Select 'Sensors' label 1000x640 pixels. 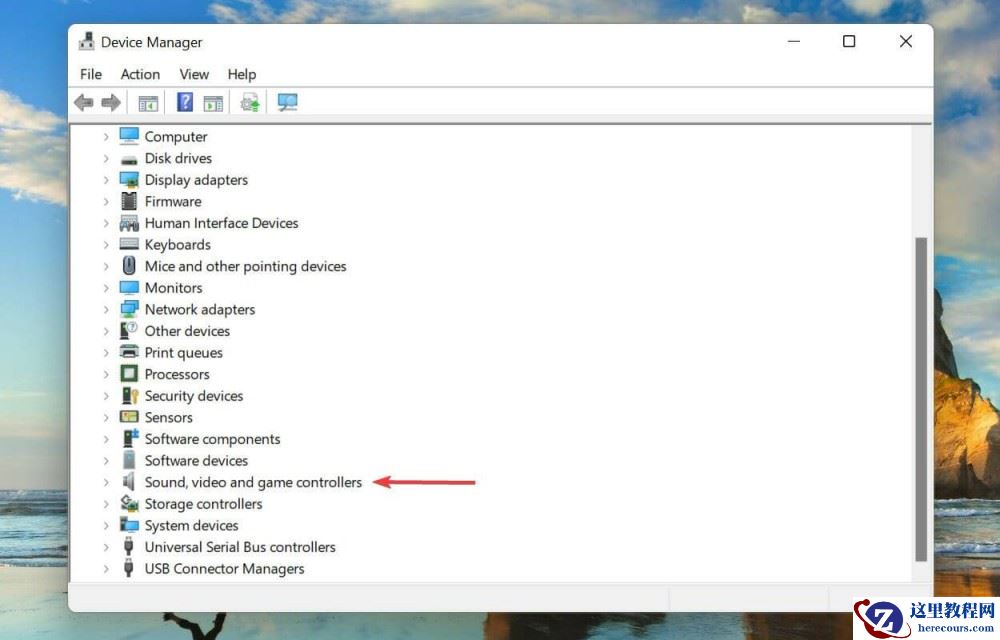(168, 418)
